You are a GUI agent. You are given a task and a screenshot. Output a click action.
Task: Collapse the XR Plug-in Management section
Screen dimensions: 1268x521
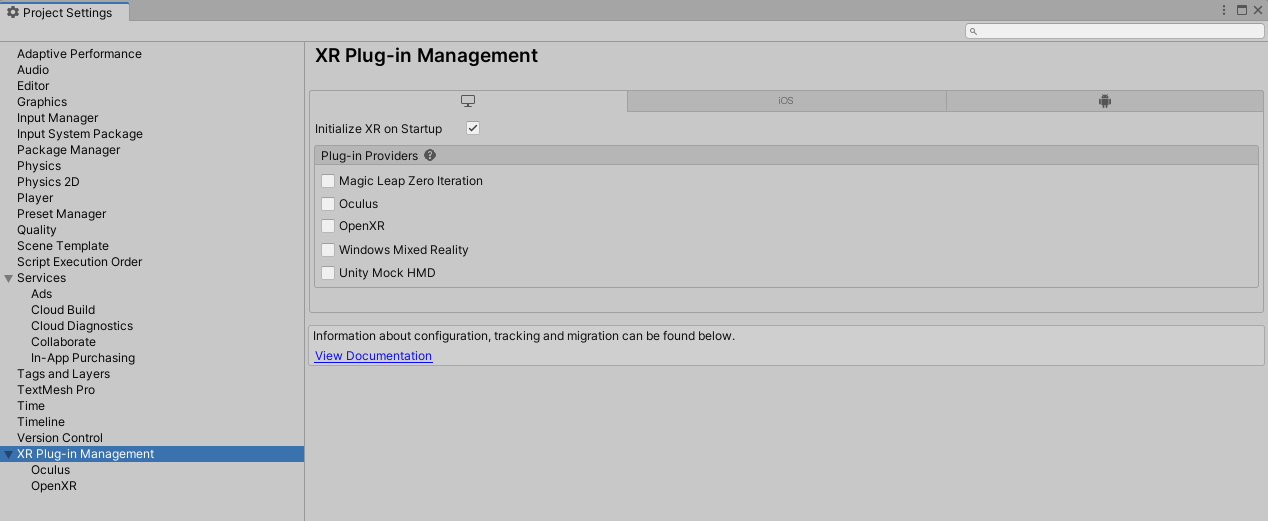coord(9,454)
